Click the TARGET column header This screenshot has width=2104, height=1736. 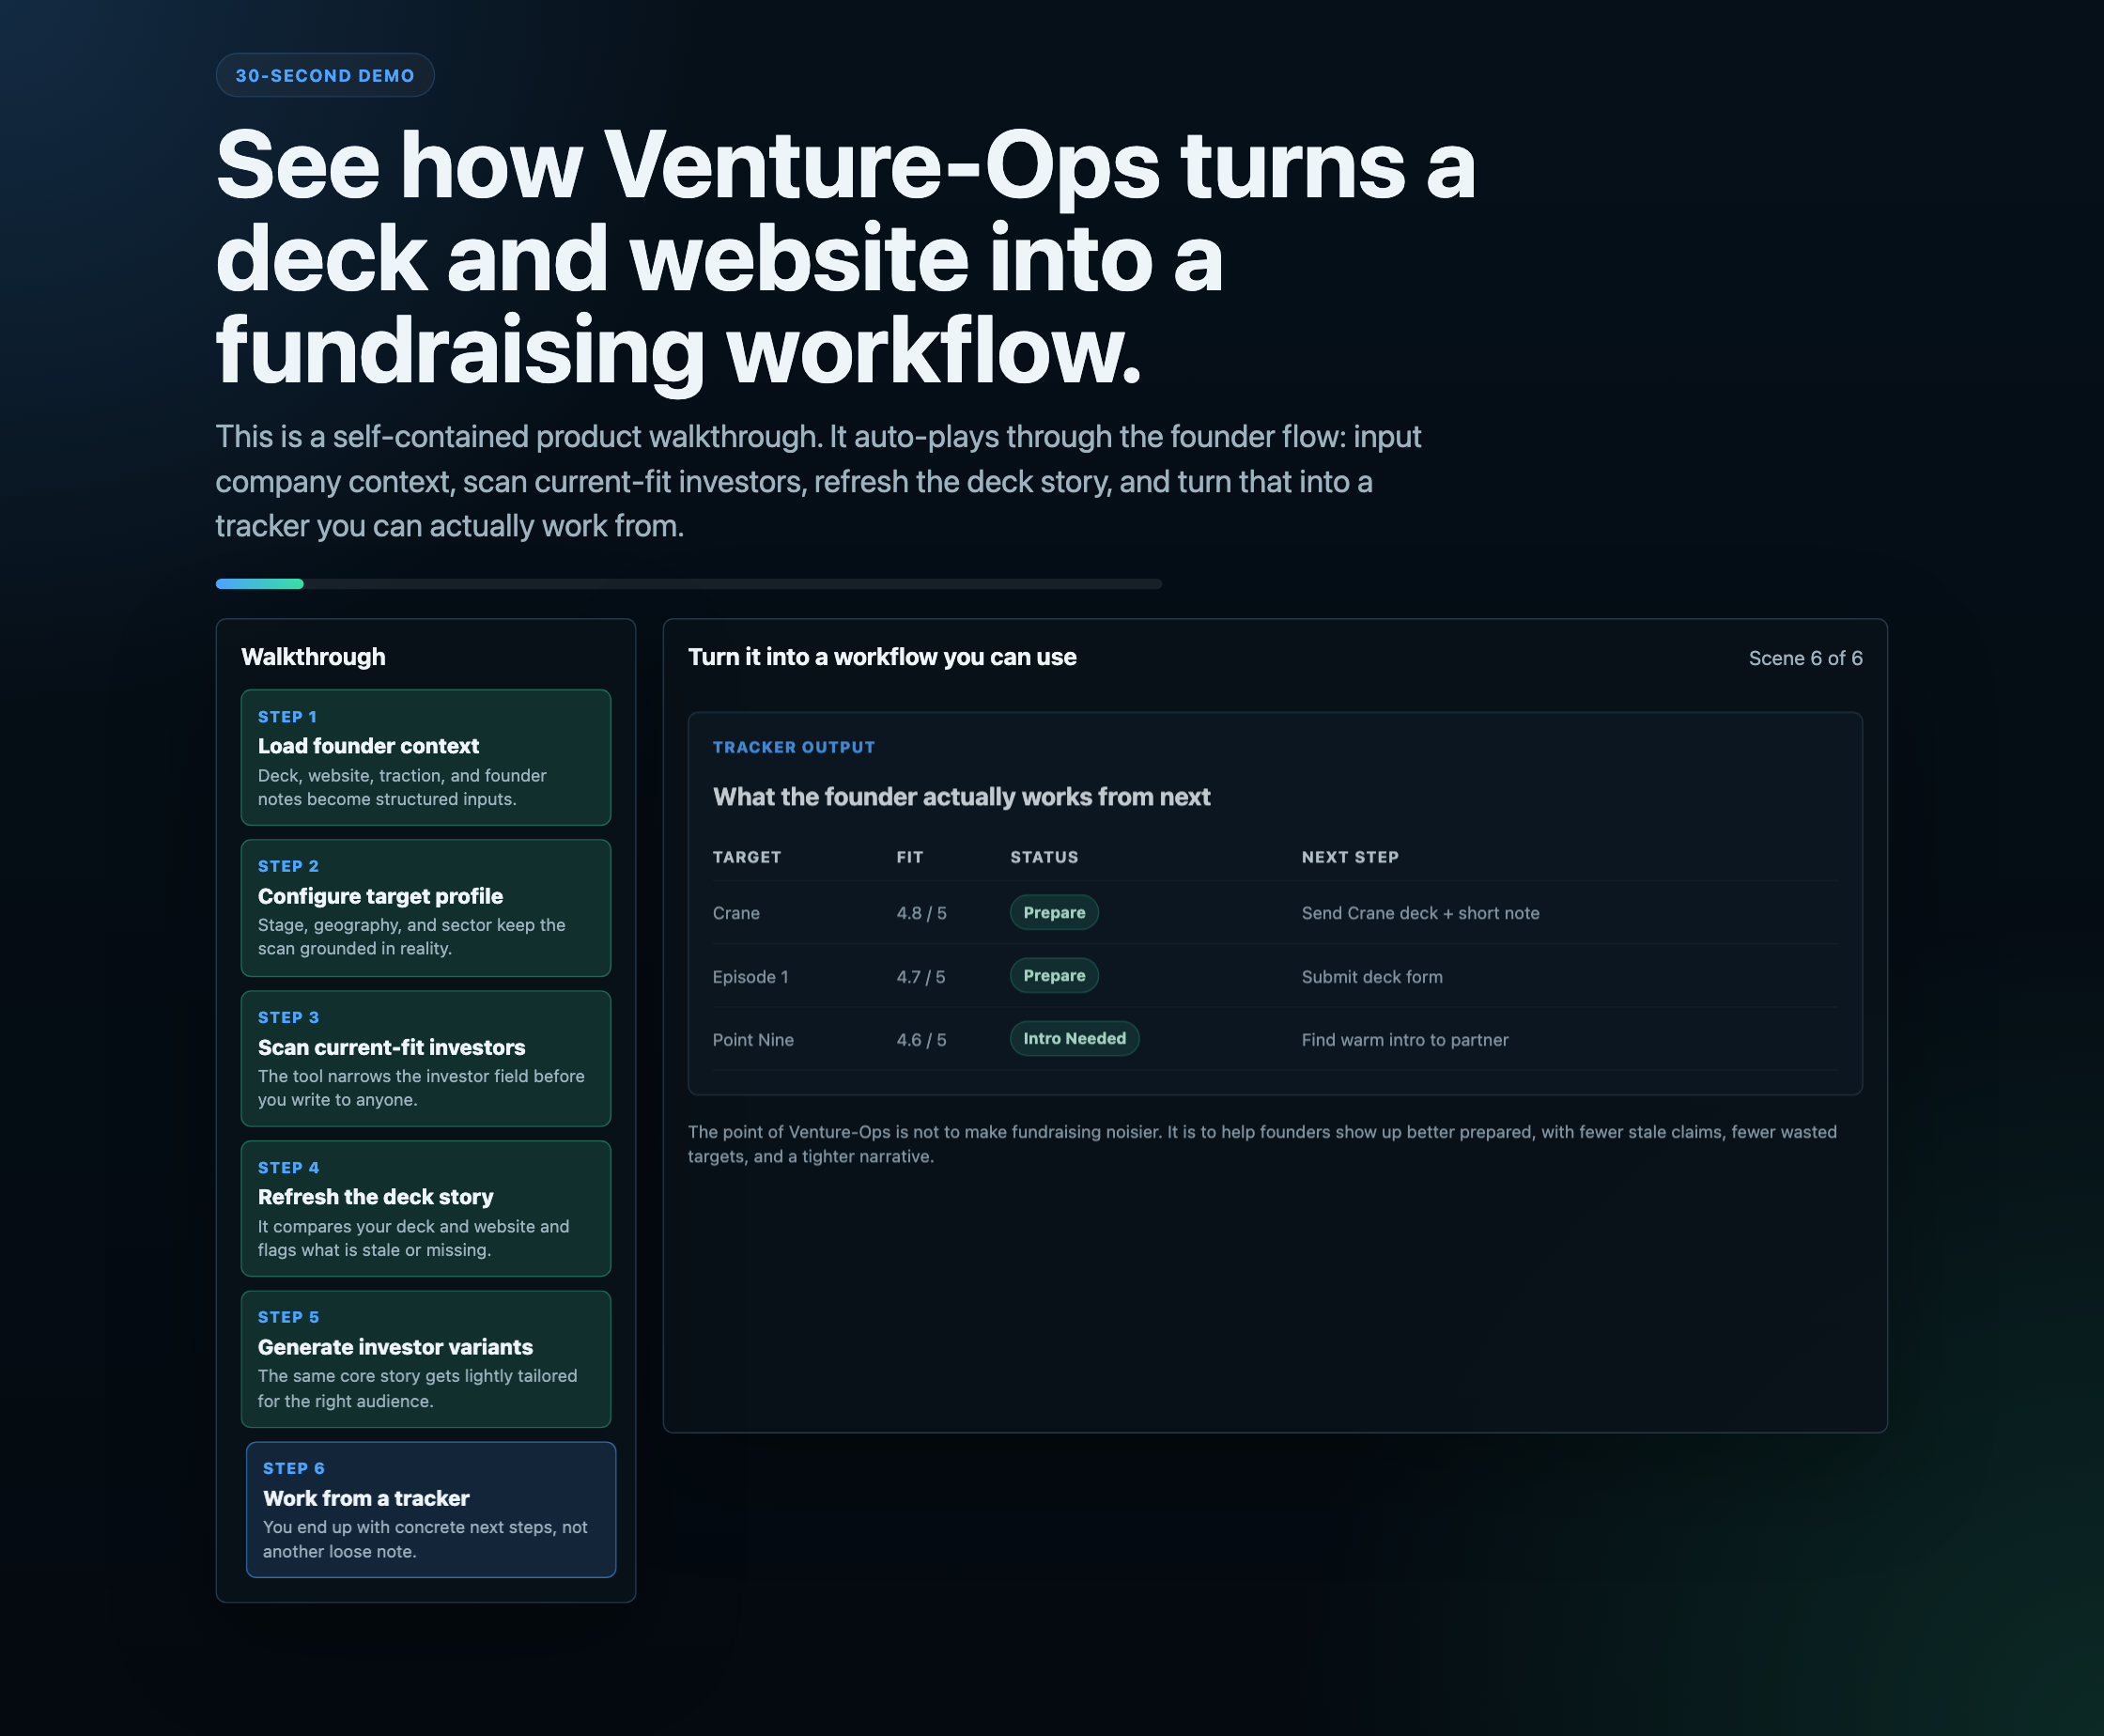(x=747, y=857)
